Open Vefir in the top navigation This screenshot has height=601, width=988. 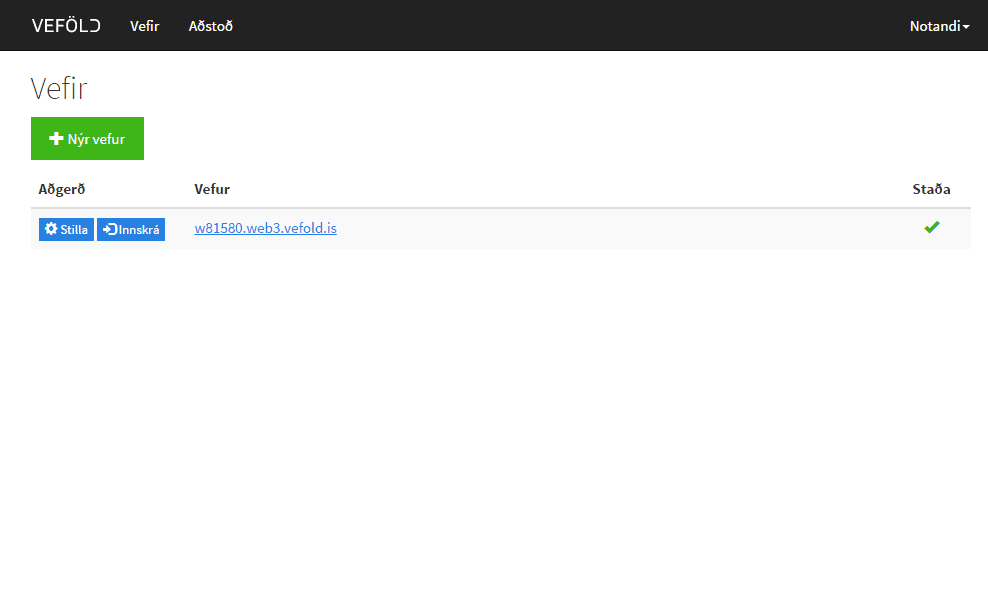coord(144,26)
